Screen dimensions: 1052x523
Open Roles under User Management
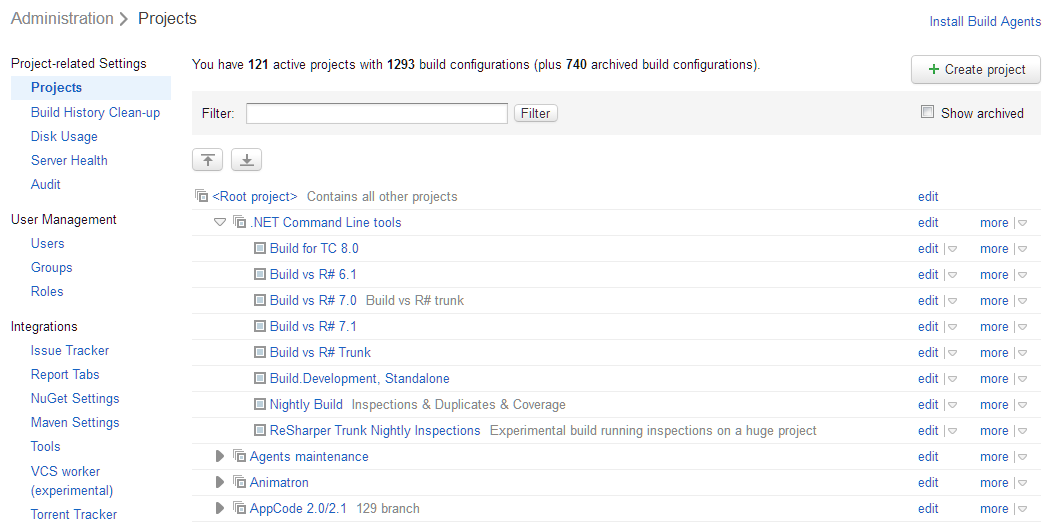[47, 292]
